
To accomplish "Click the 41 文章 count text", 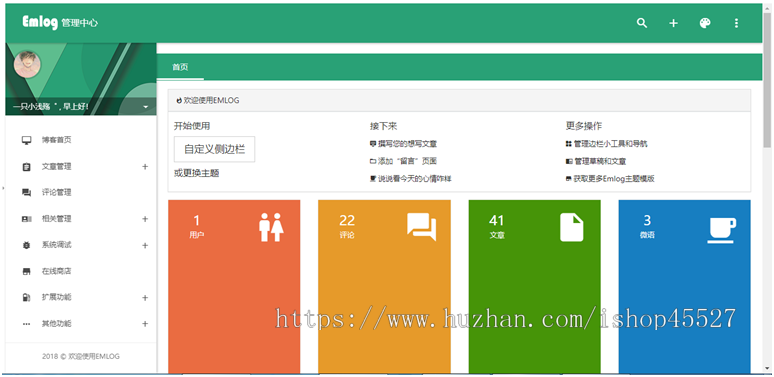I will pos(497,226).
